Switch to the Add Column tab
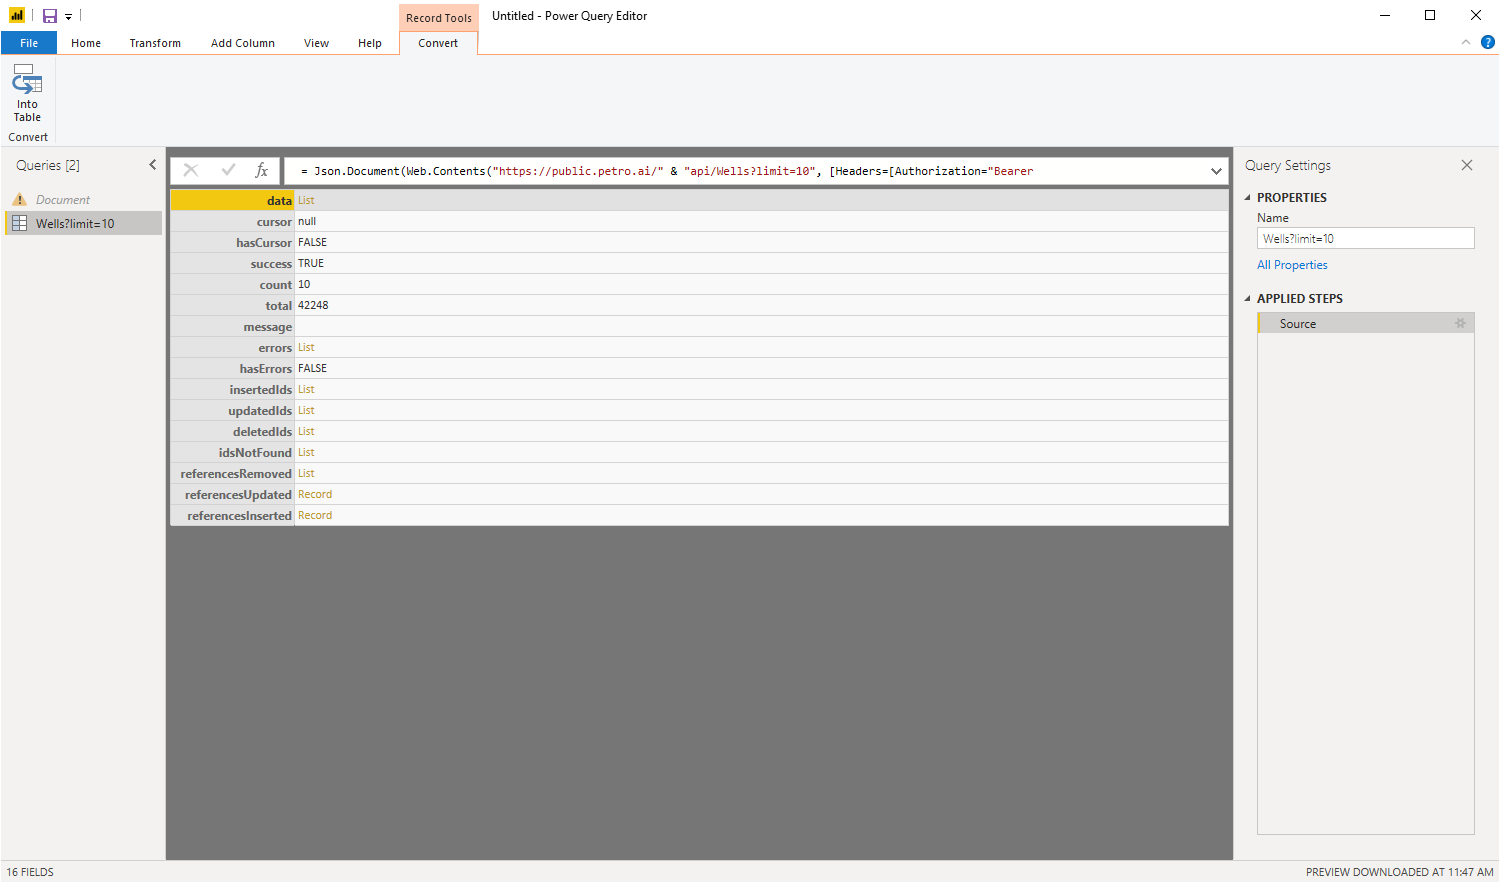Screen dimensions: 1500x883 point(242,43)
